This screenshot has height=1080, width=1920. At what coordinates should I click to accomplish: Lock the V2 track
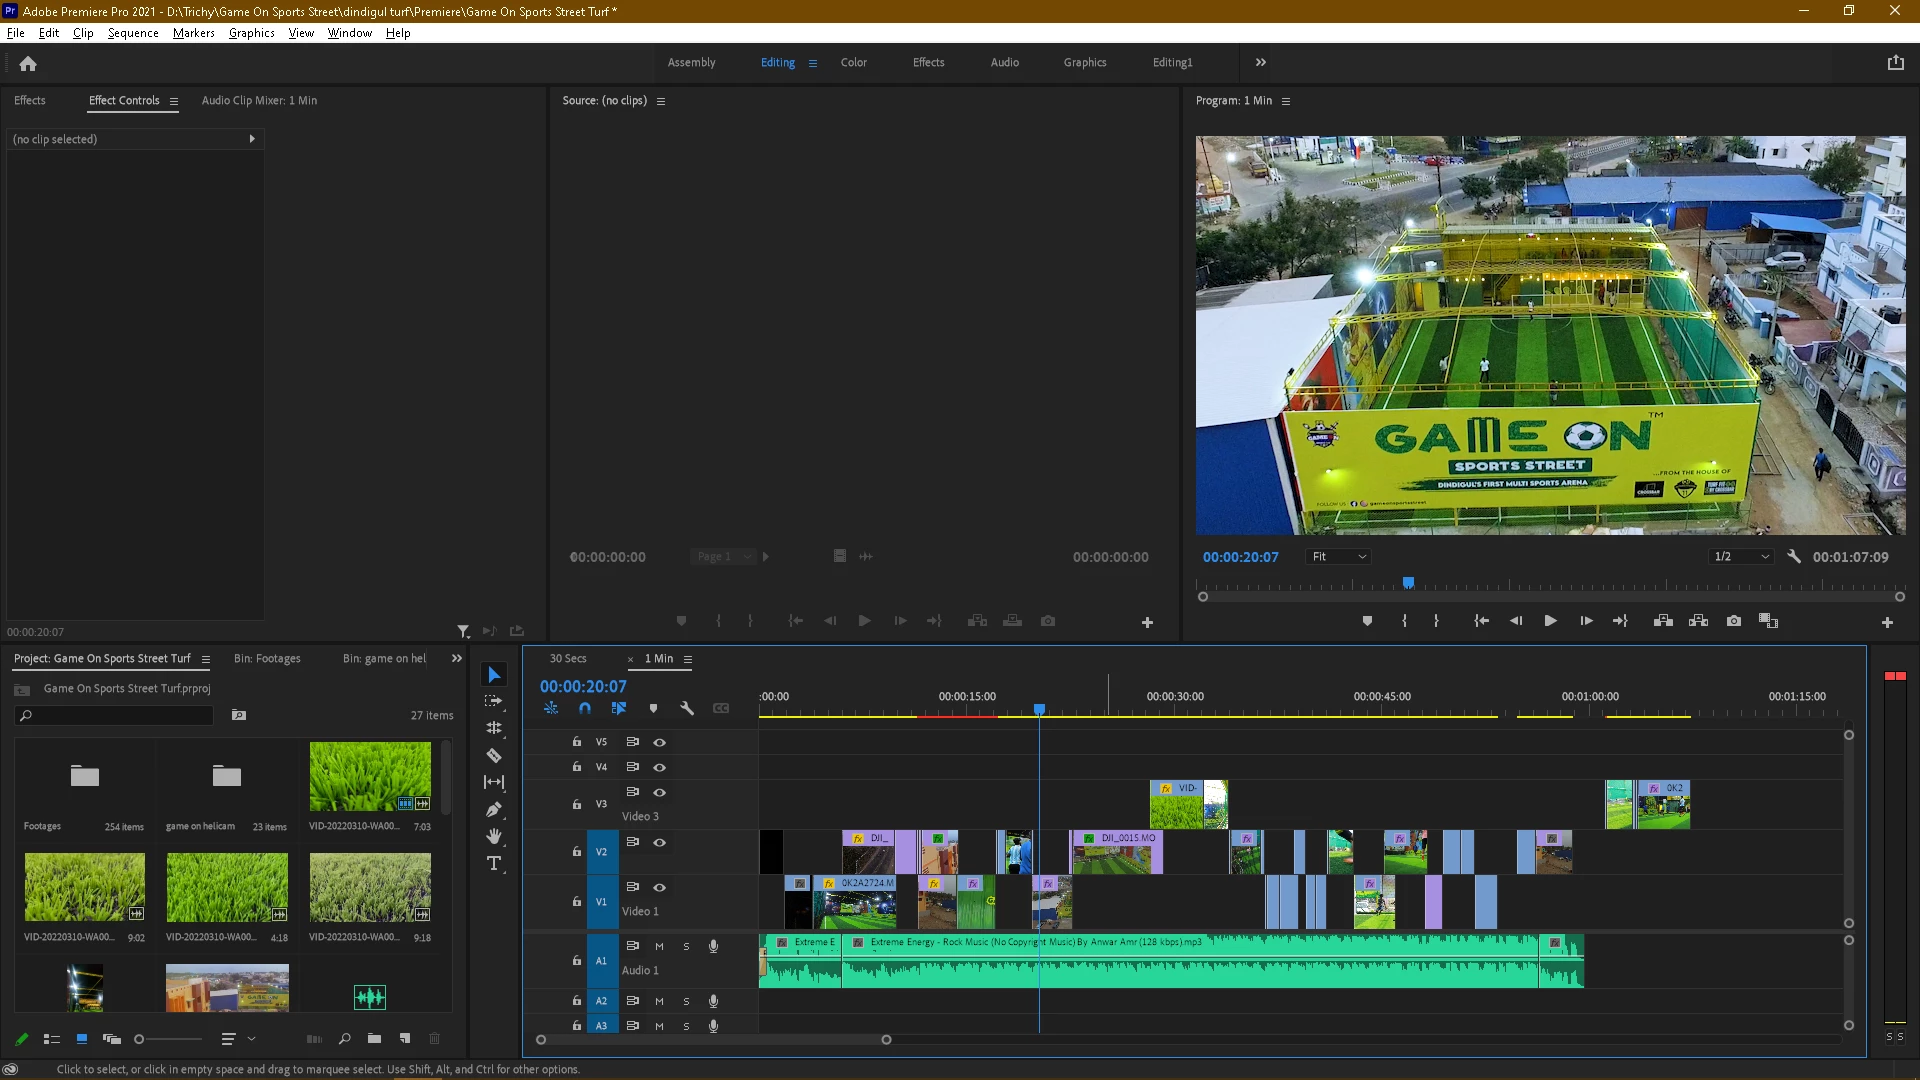point(576,852)
